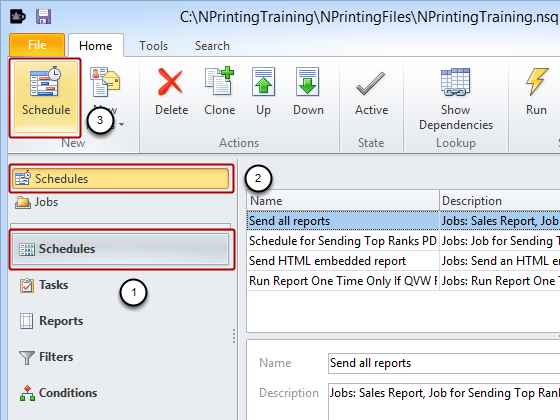Click the NPrinting application logo icon
This screenshot has width=560, height=420.
point(17,16)
